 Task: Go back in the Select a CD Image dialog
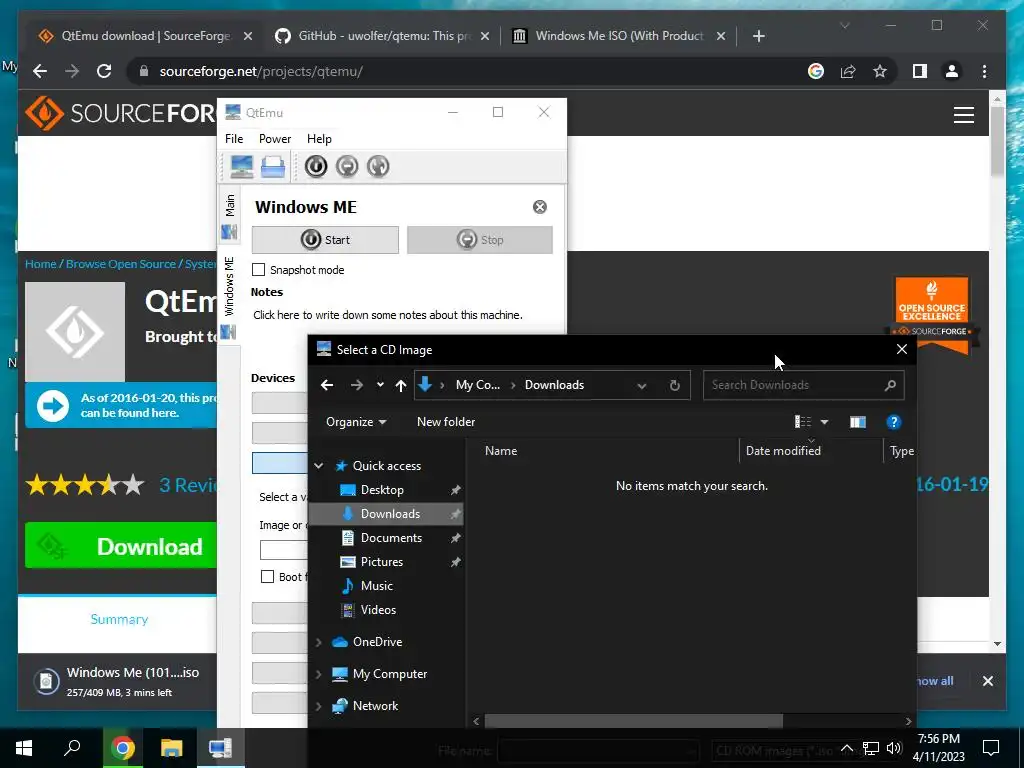327,385
